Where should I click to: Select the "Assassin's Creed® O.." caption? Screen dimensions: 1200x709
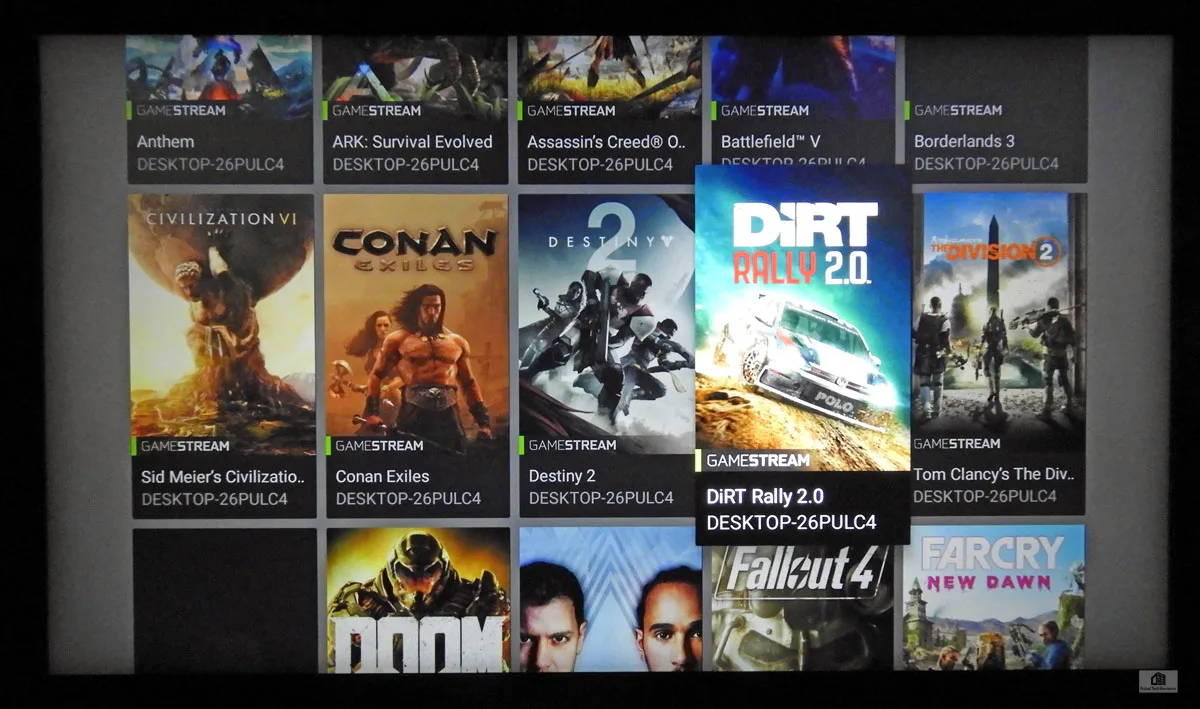pos(606,142)
